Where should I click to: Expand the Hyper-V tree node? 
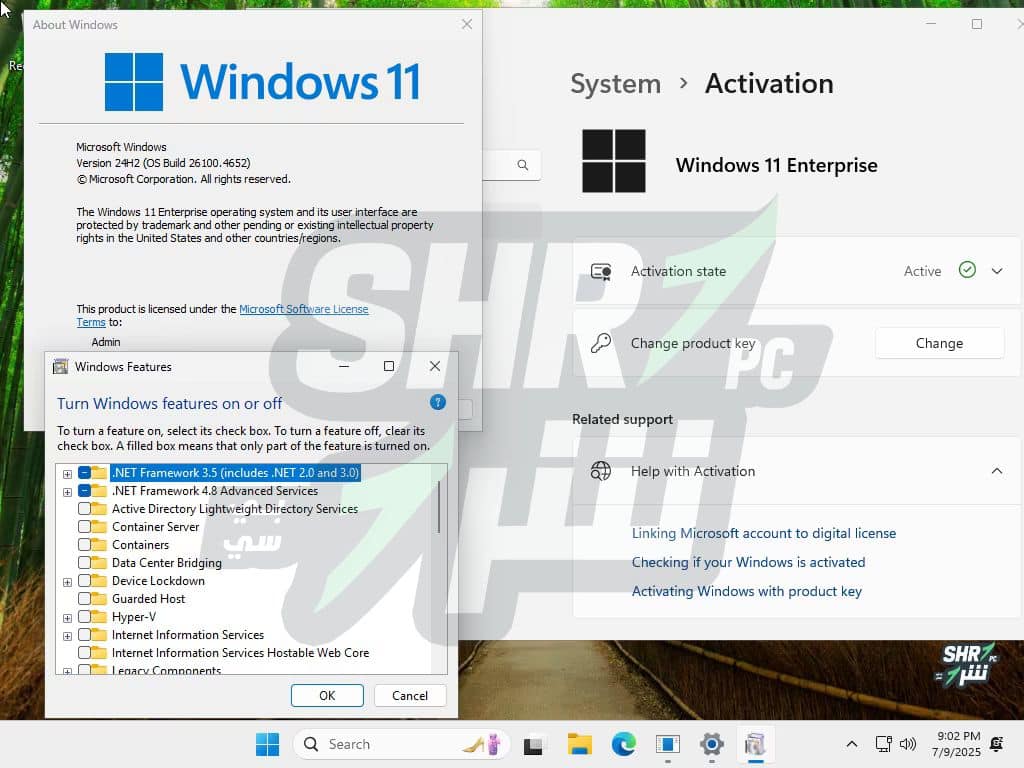point(67,618)
